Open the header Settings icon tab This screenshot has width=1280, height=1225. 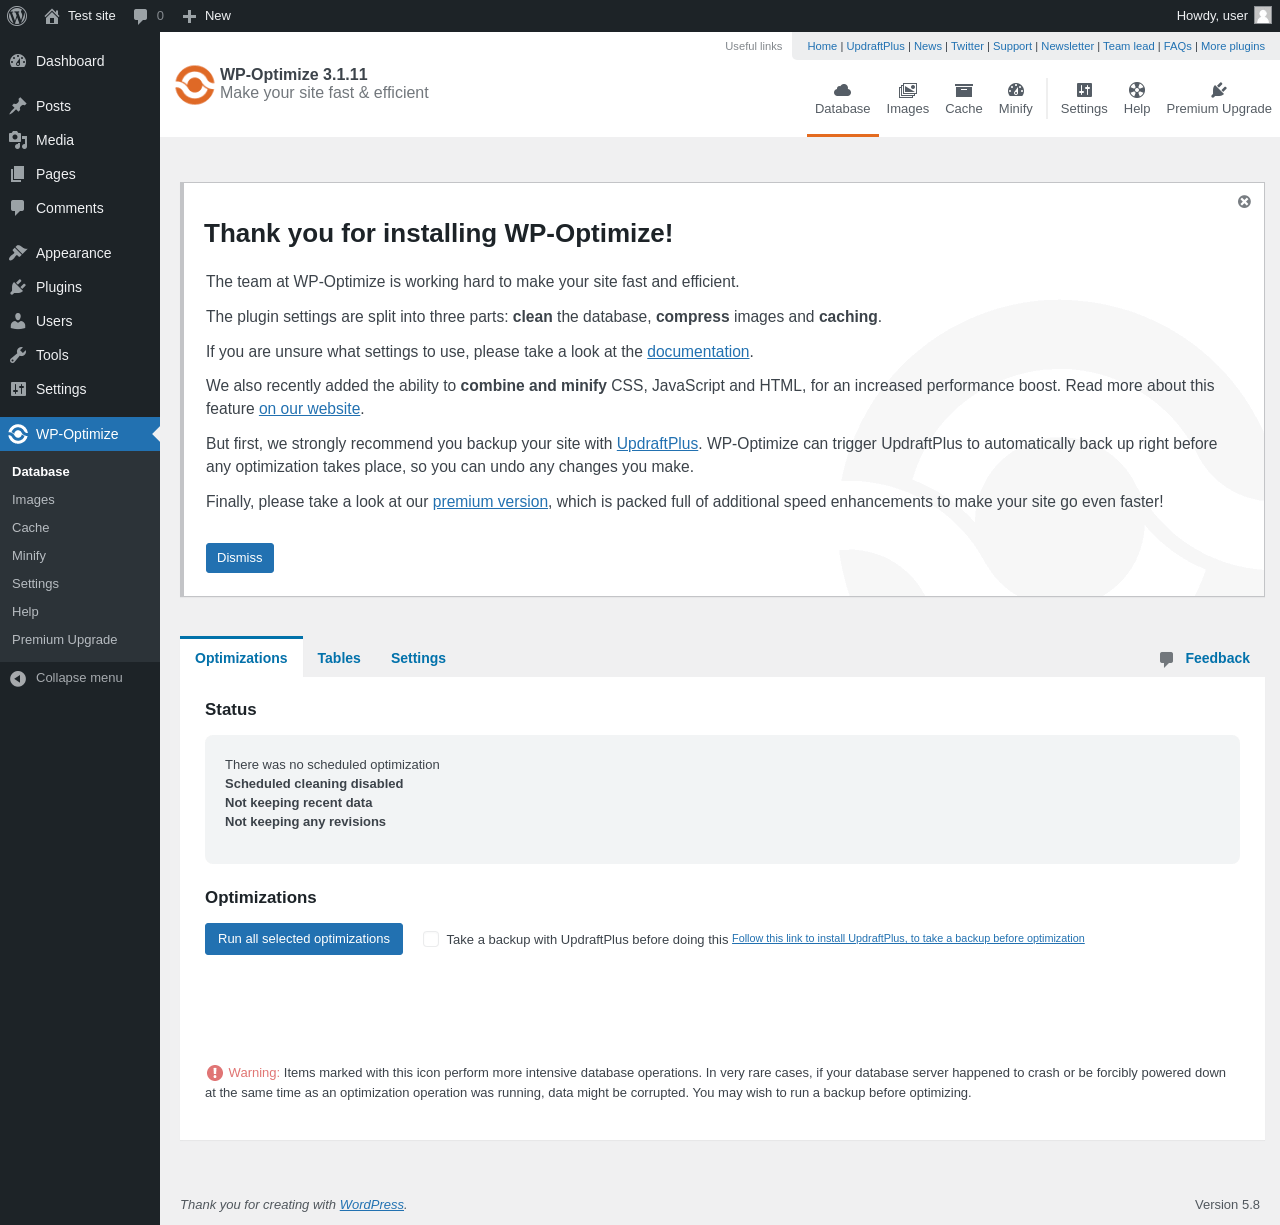(x=1084, y=90)
